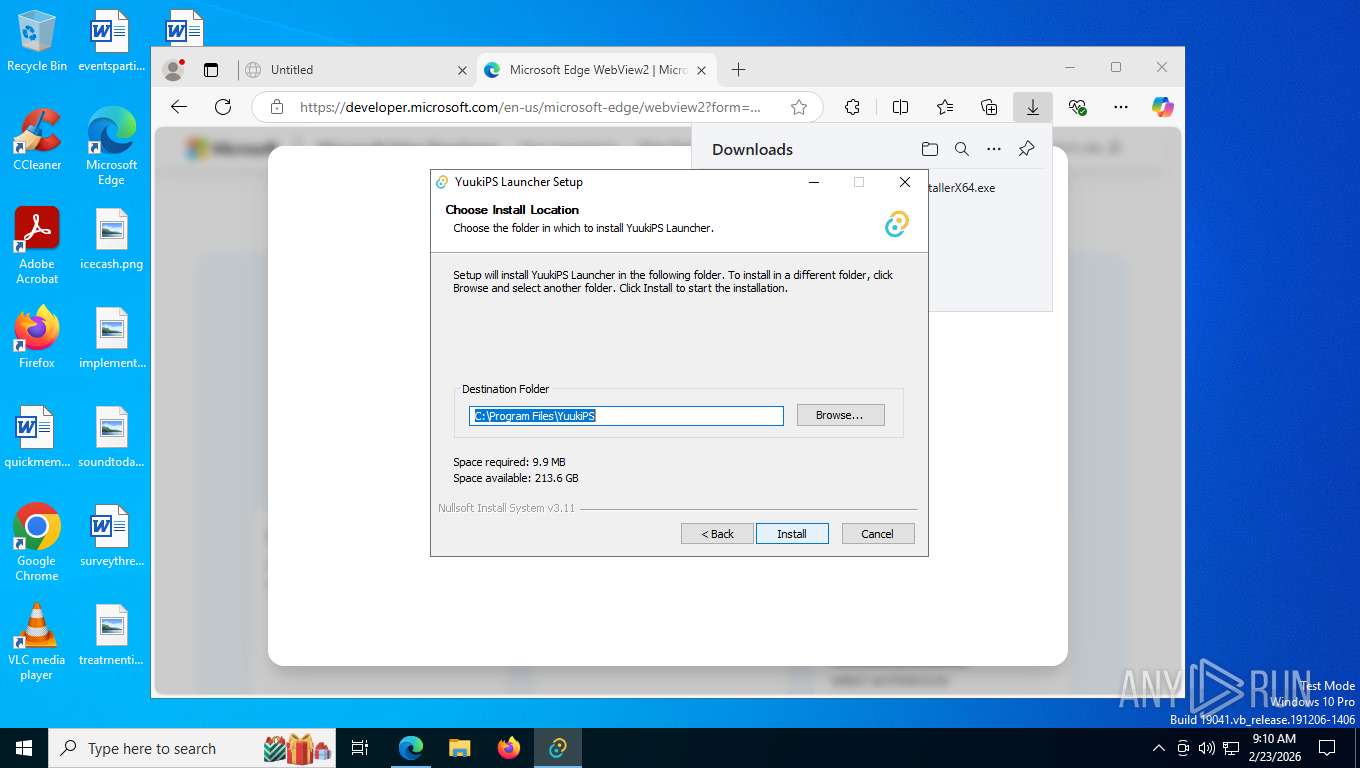Select the Adobe Acrobat desktop icon
Viewport: 1360px width, 768px height.
click(37, 246)
